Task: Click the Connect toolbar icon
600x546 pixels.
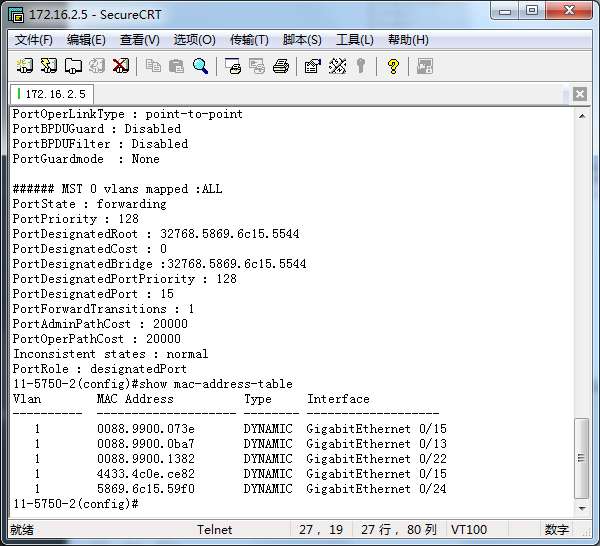Action: 25,66
